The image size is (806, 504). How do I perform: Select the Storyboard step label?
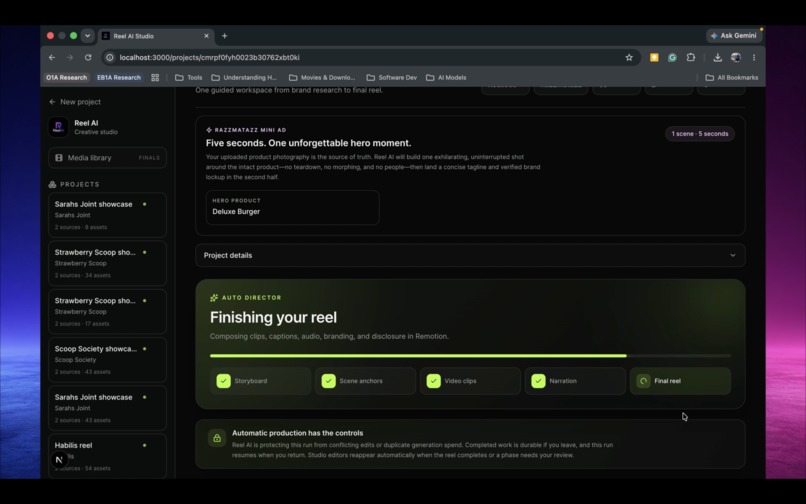[251, 381]
